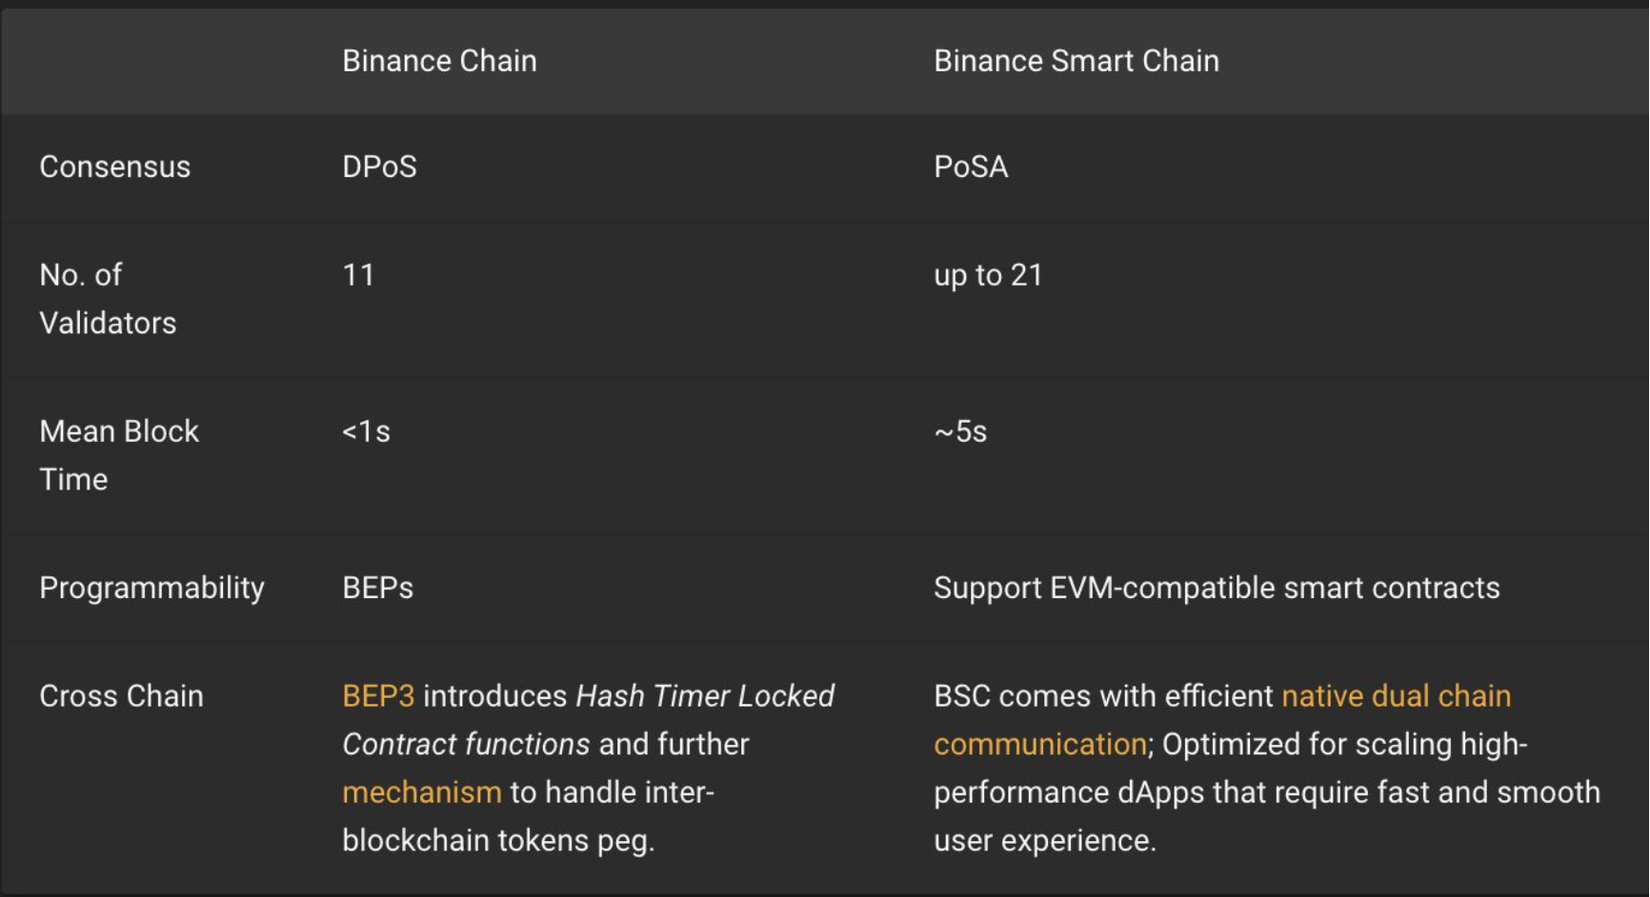1650x897 pixels.
Task: Click the PoSA consensus value
Action: click(x=970, y=167)
